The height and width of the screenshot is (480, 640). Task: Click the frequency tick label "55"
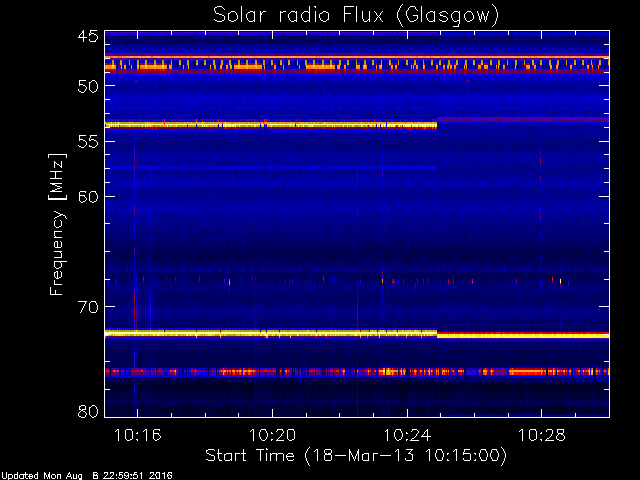[x=88, y=142]
